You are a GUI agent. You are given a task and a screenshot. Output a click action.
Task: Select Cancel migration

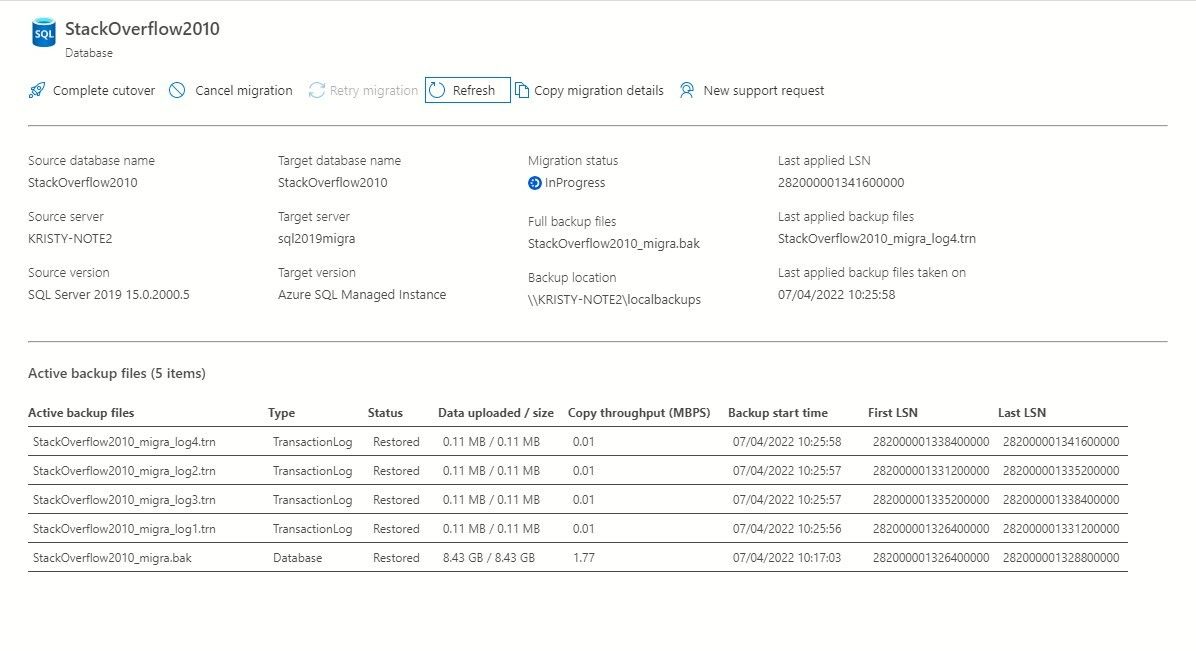[x=231, y=90]
